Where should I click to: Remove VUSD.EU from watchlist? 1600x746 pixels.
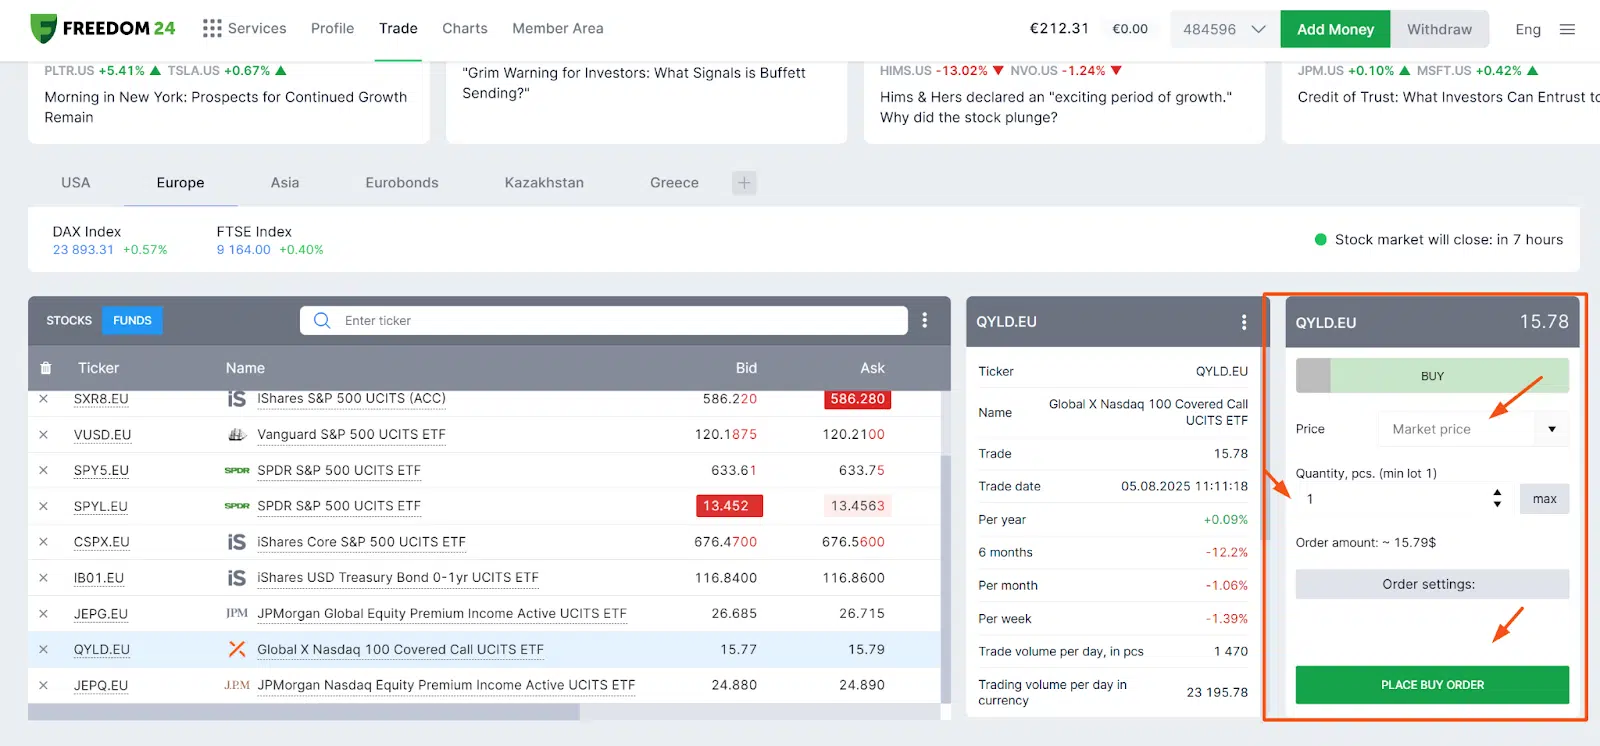[43, 434]
